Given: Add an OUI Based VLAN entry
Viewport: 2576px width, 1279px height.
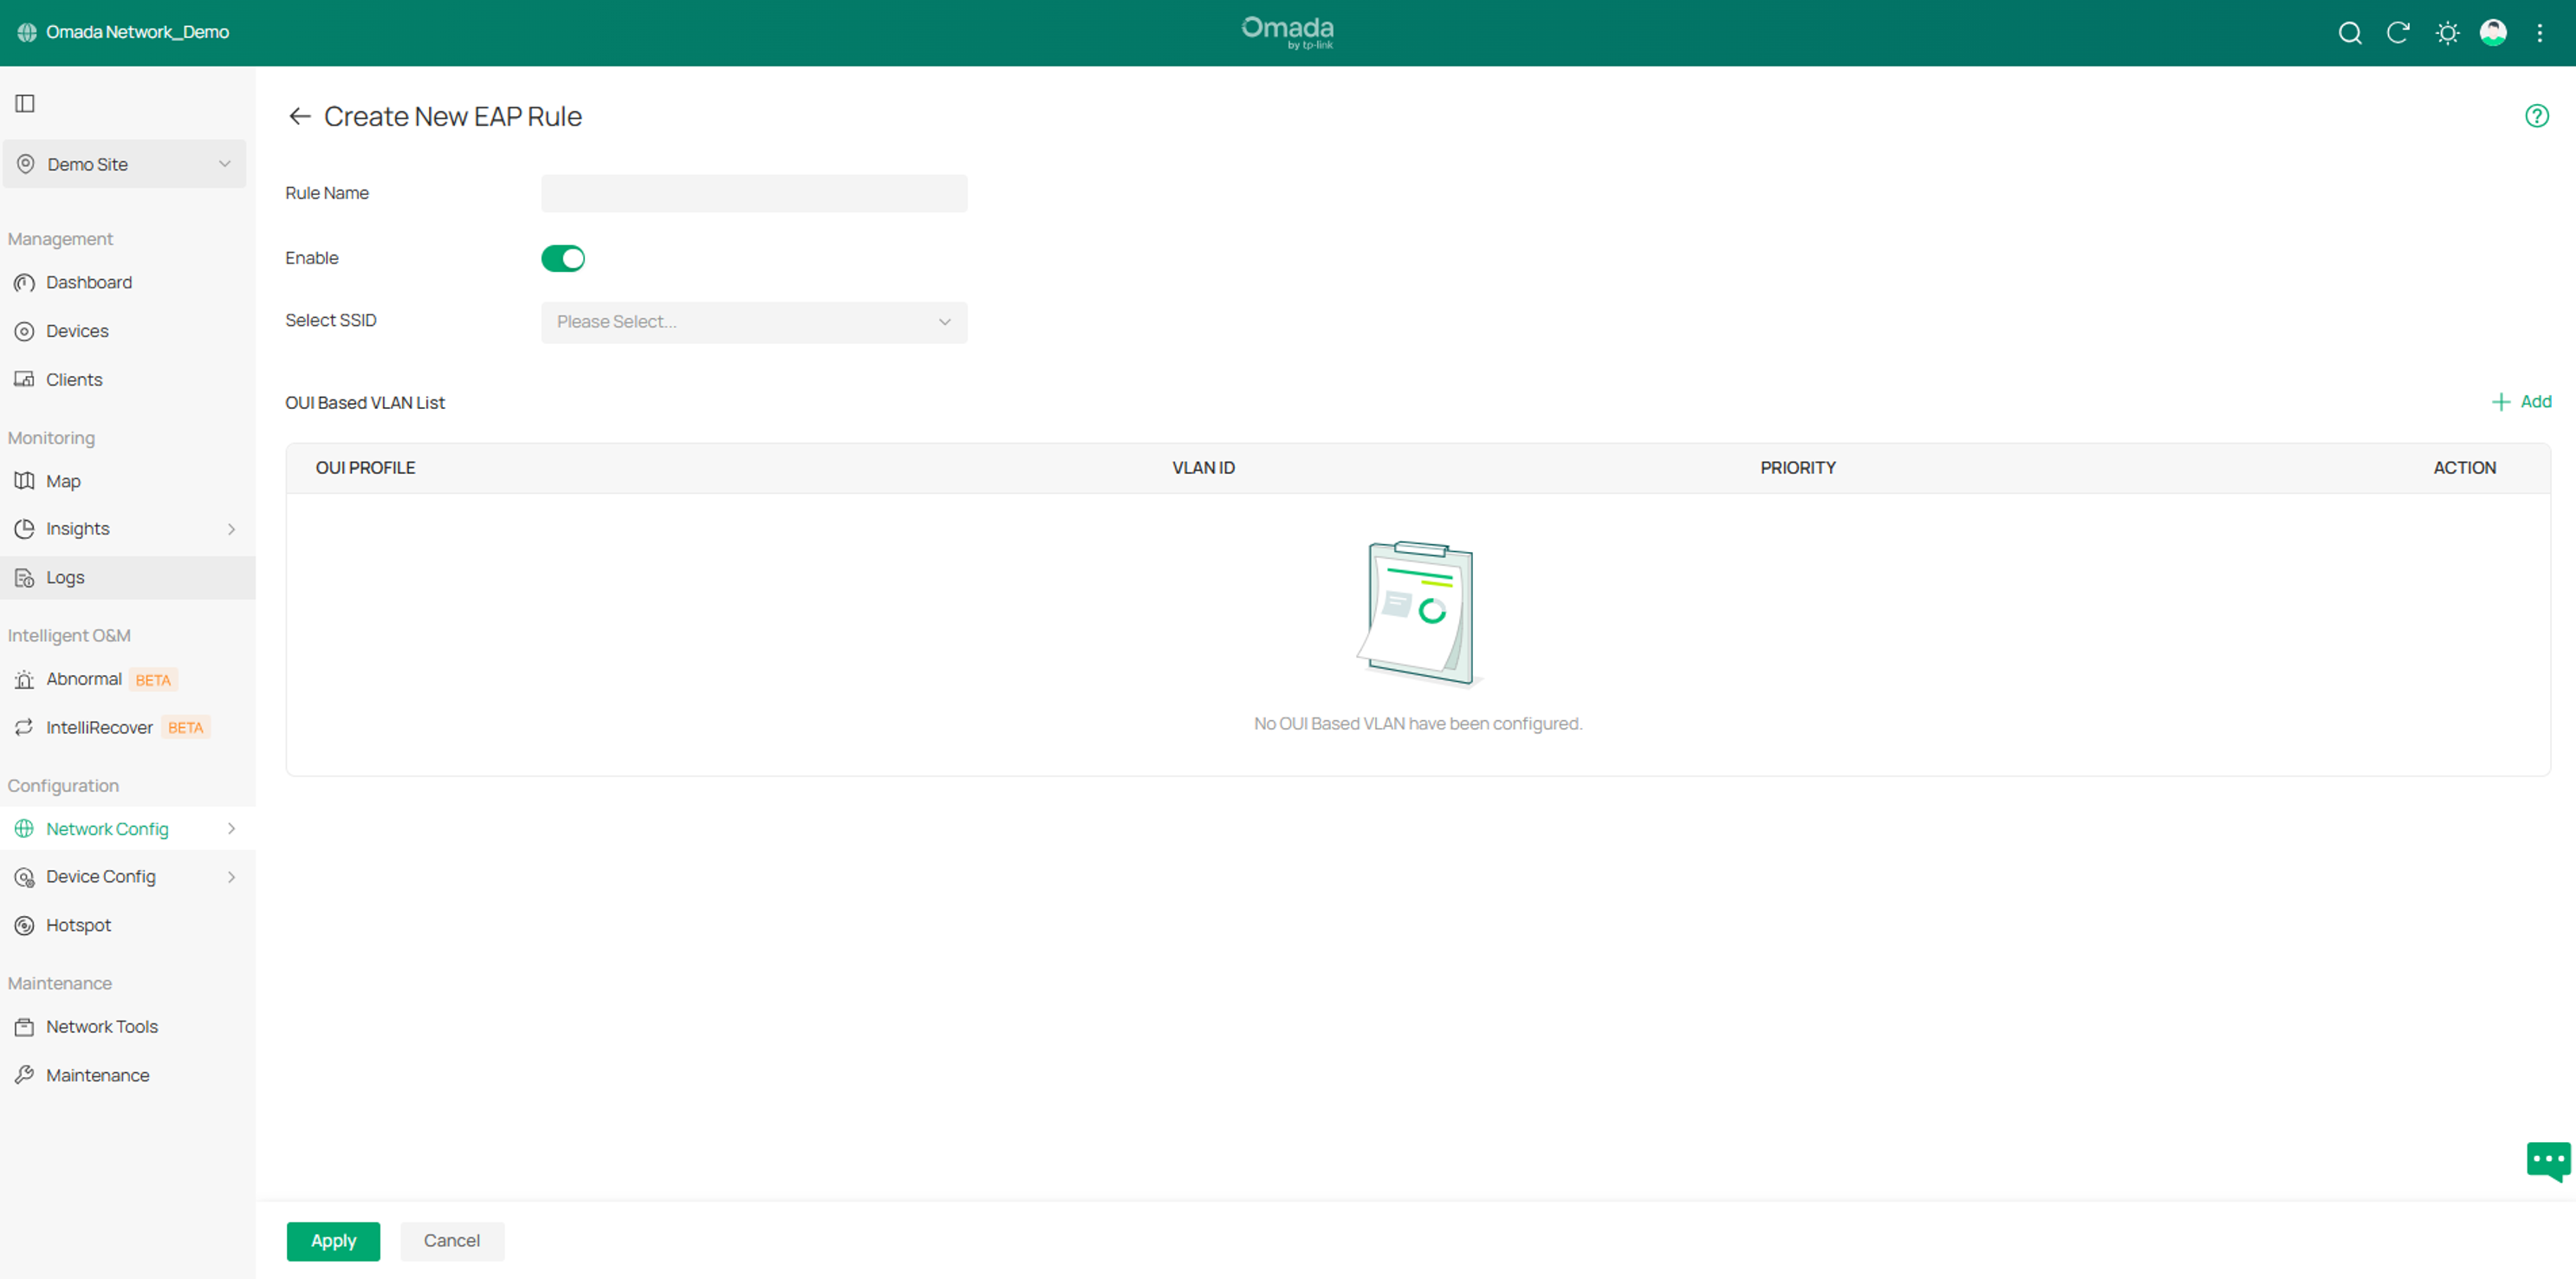Looking at the screenshot, I should point(2521,402).
